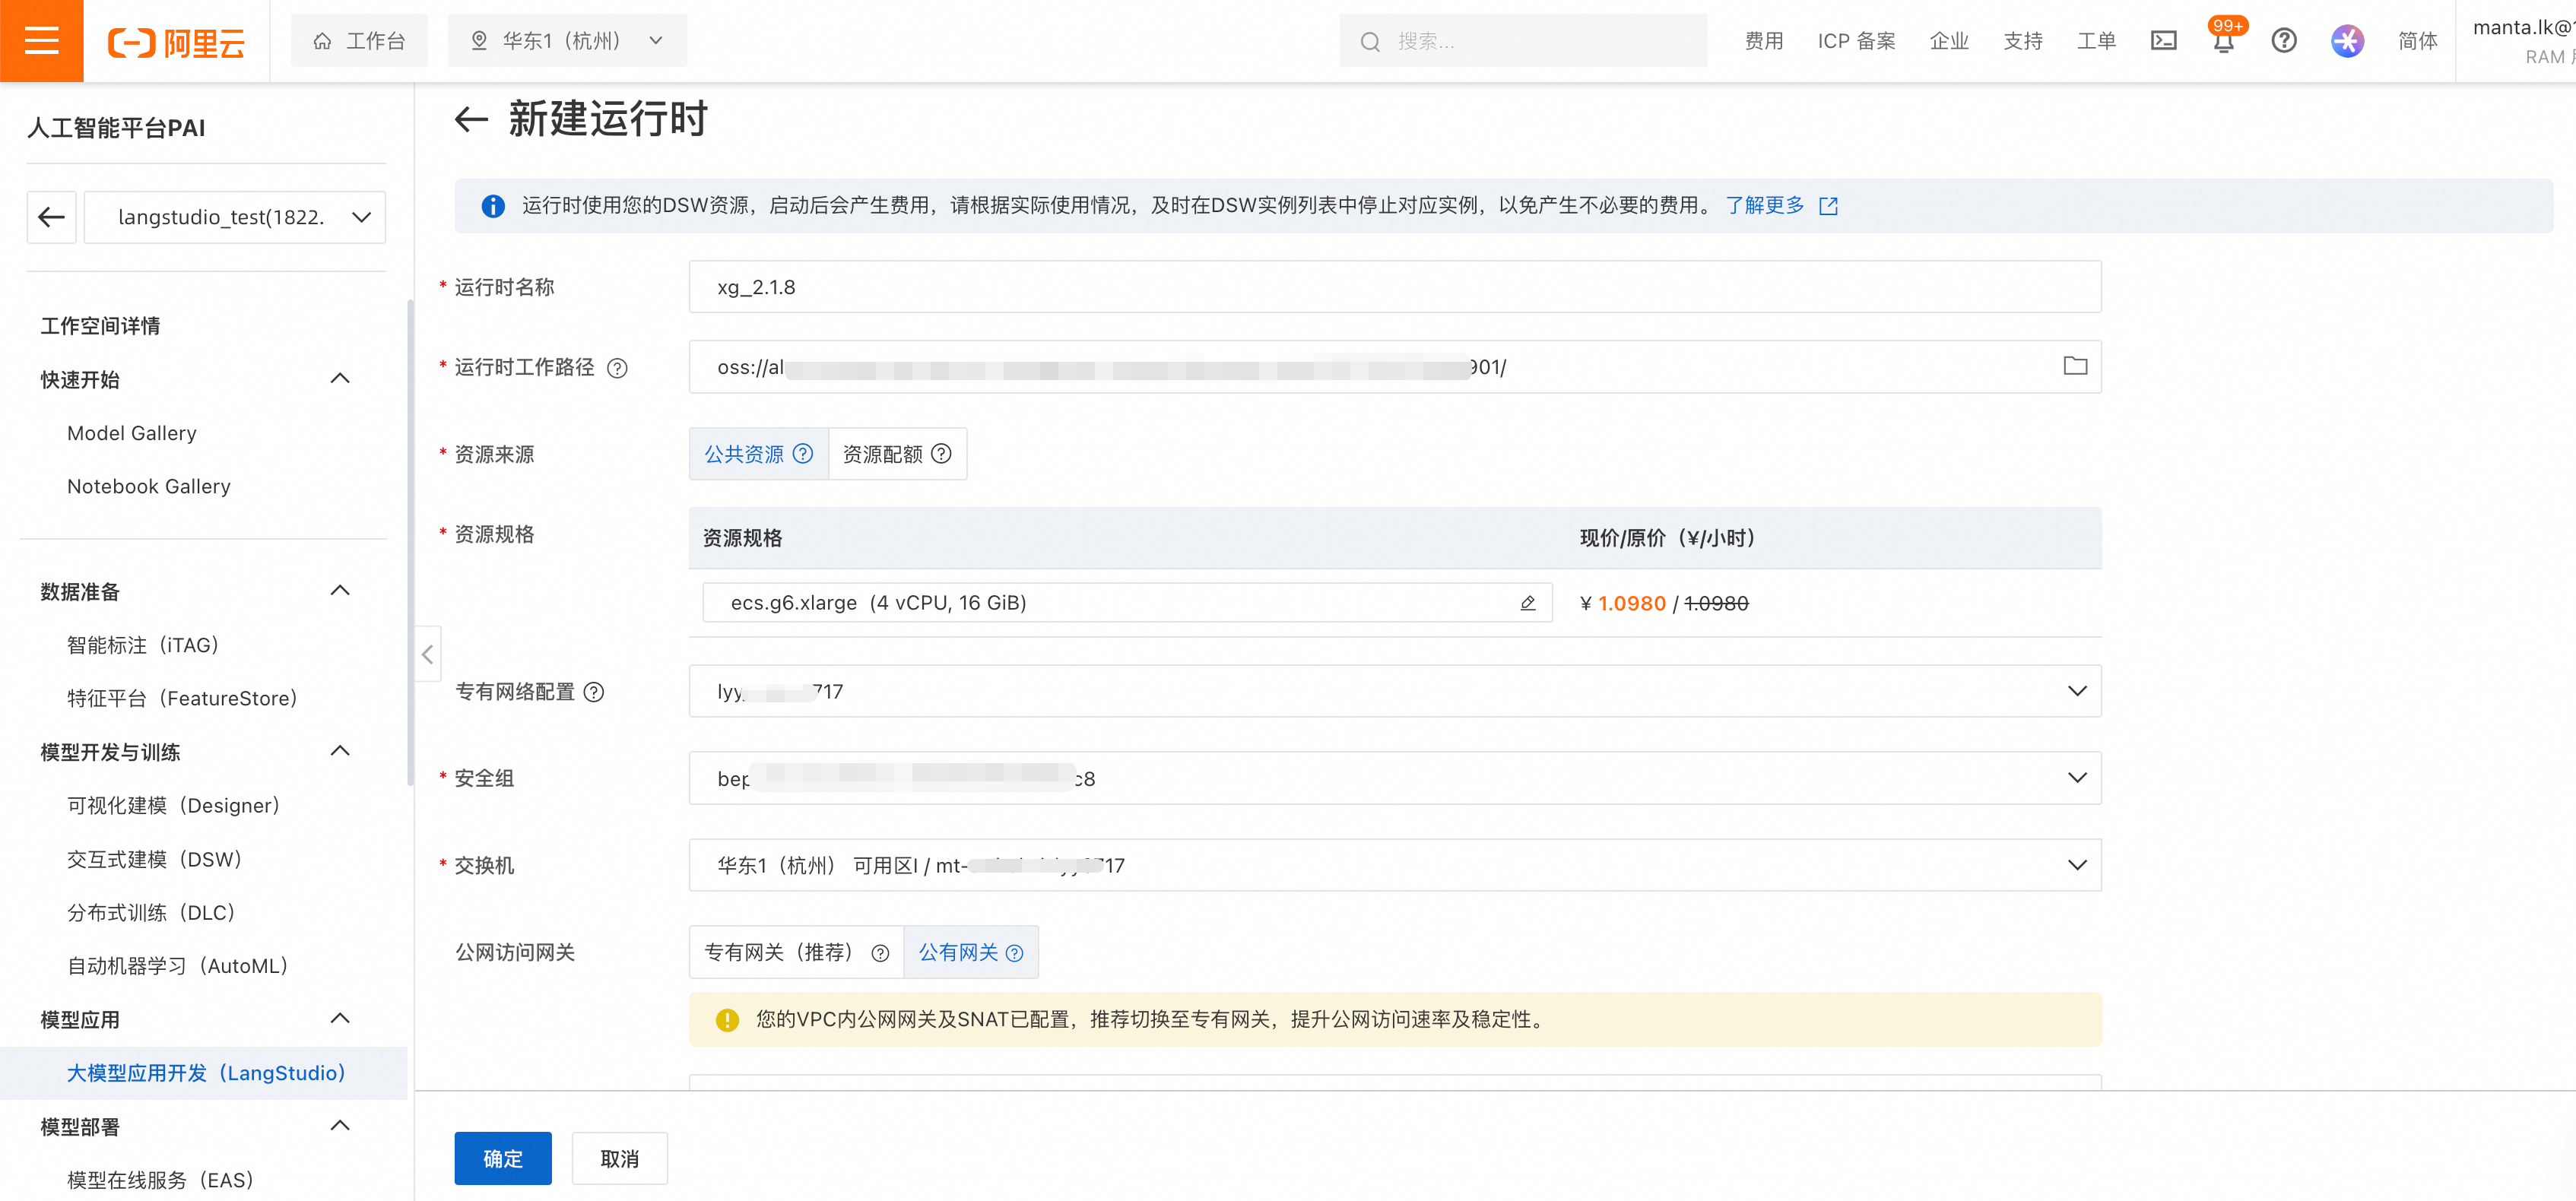Click the folder browse icon in work path
This screenshot has width=2576, height=1201.
click(2075, 366)
